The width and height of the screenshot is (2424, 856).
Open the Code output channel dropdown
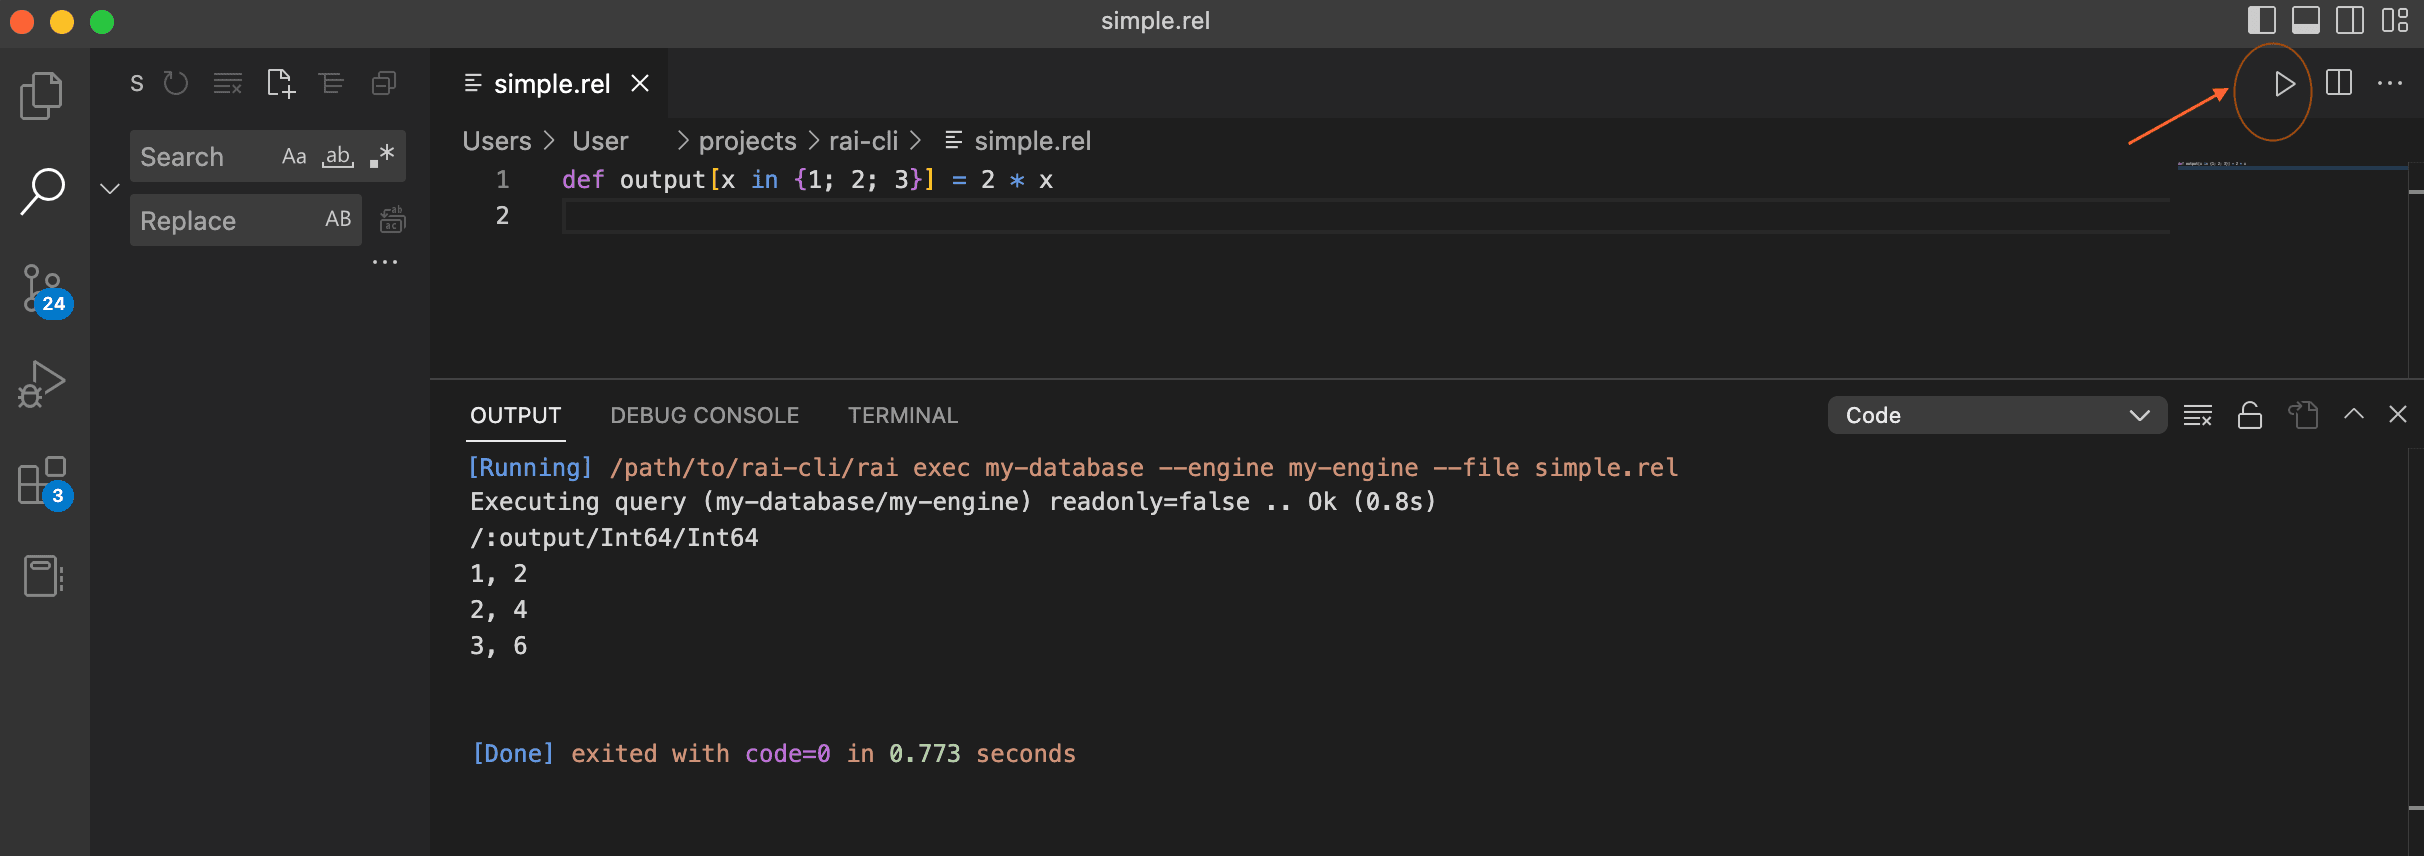coord(1996,415)
